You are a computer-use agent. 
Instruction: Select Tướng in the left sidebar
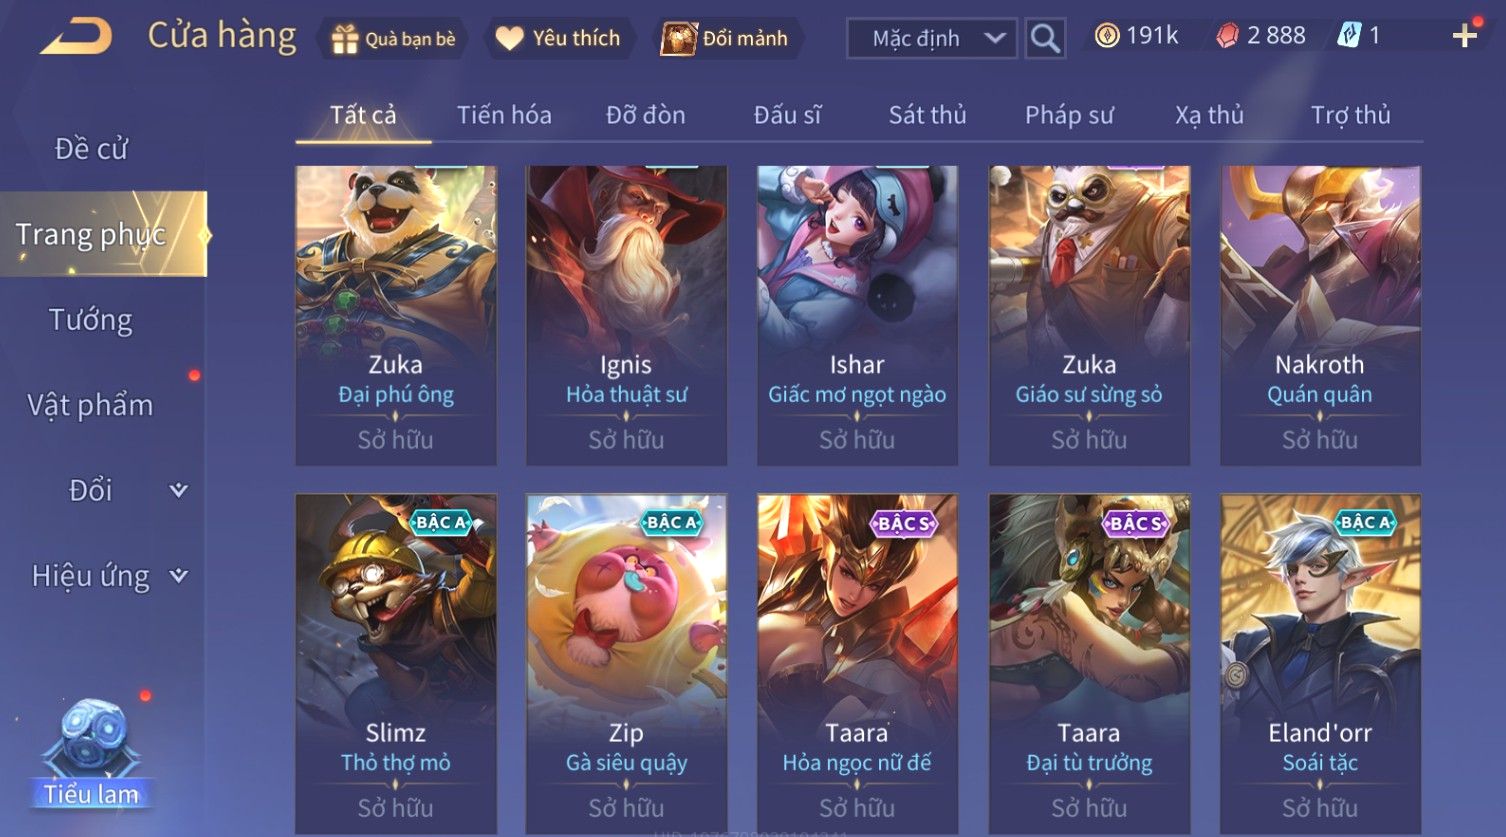click(90, 320)
